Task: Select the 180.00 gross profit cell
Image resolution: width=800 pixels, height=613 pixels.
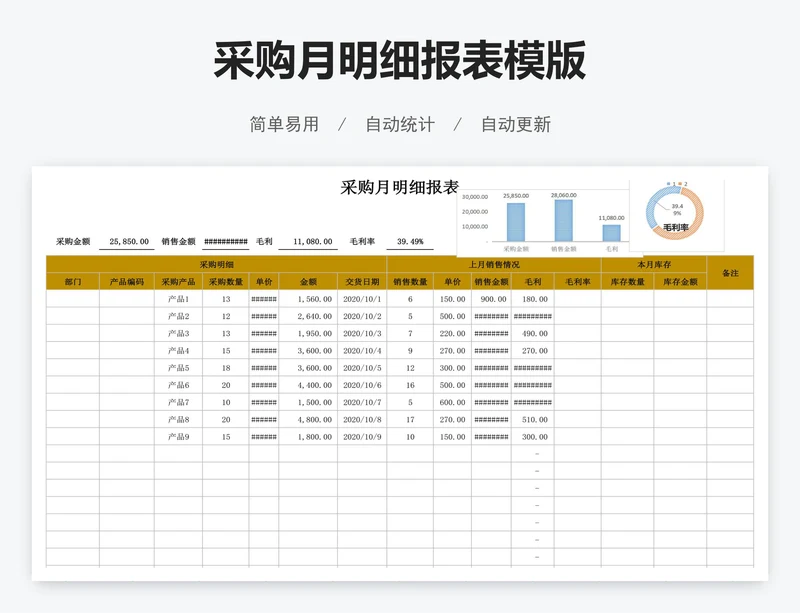Action: click(x=533, y=299)
